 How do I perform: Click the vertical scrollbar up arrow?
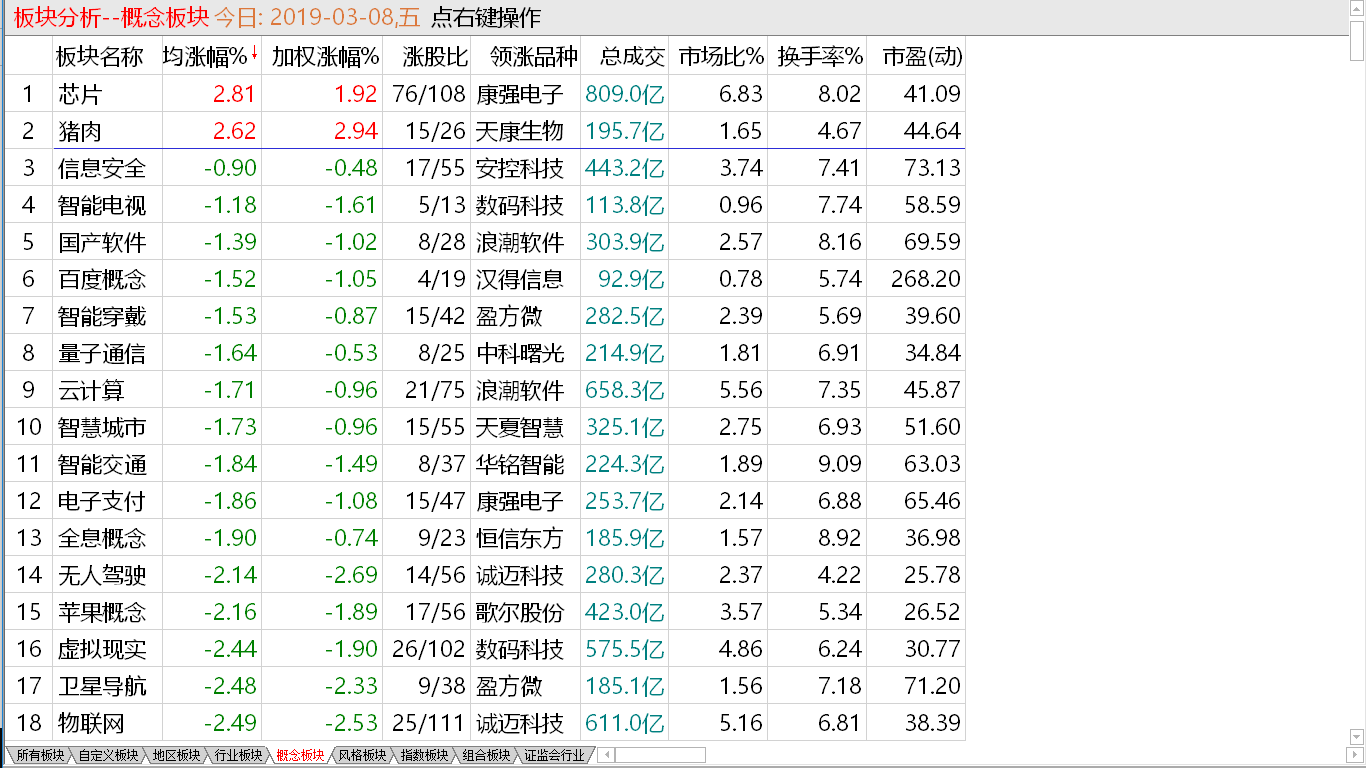click(x=1356, y=12)
